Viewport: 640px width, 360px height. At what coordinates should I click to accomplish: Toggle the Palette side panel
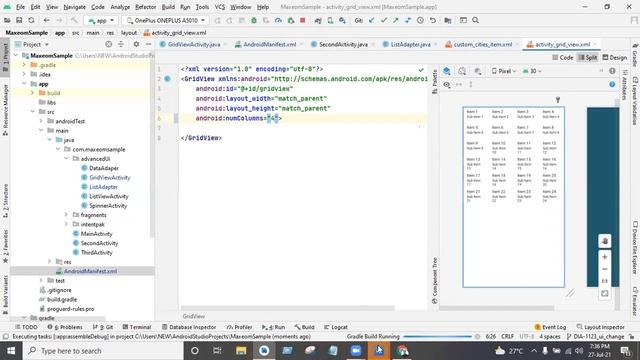coord(435,81)
